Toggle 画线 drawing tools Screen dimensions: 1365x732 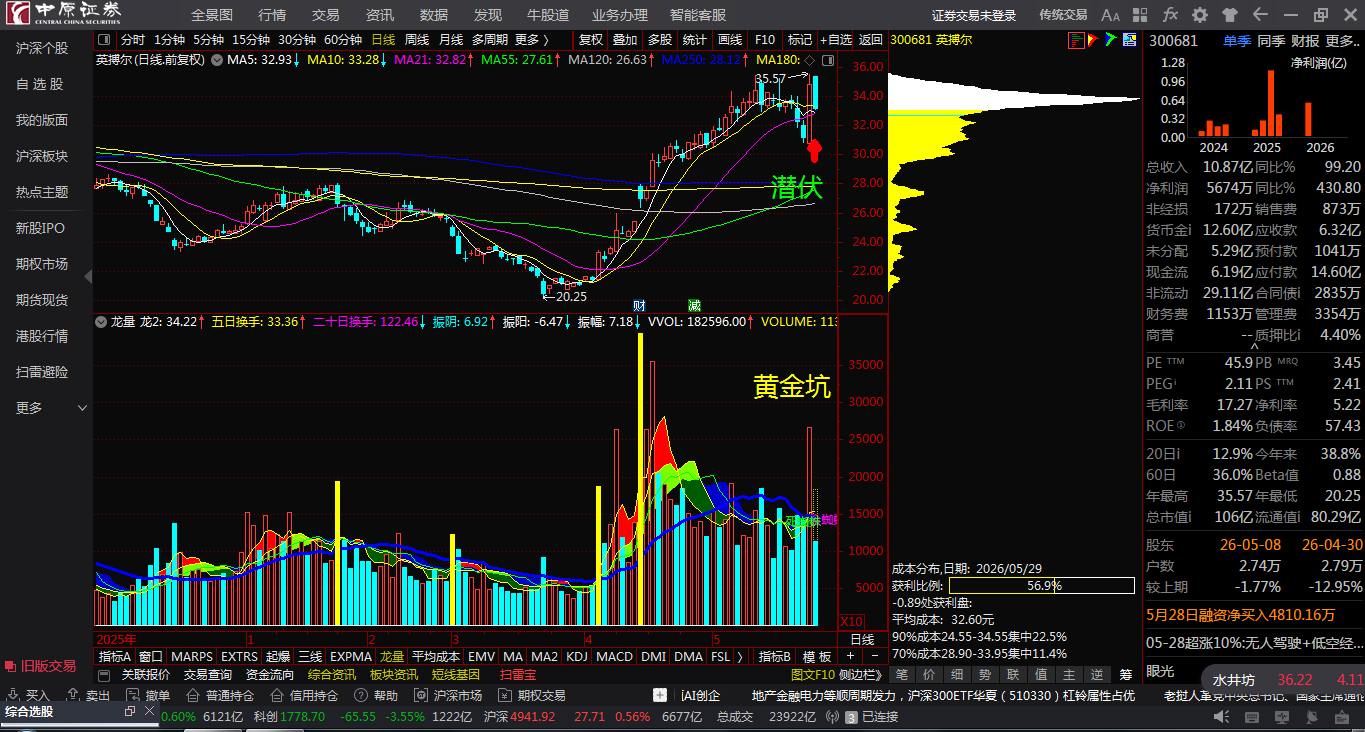pyautogui.click(x=730, y=40)
